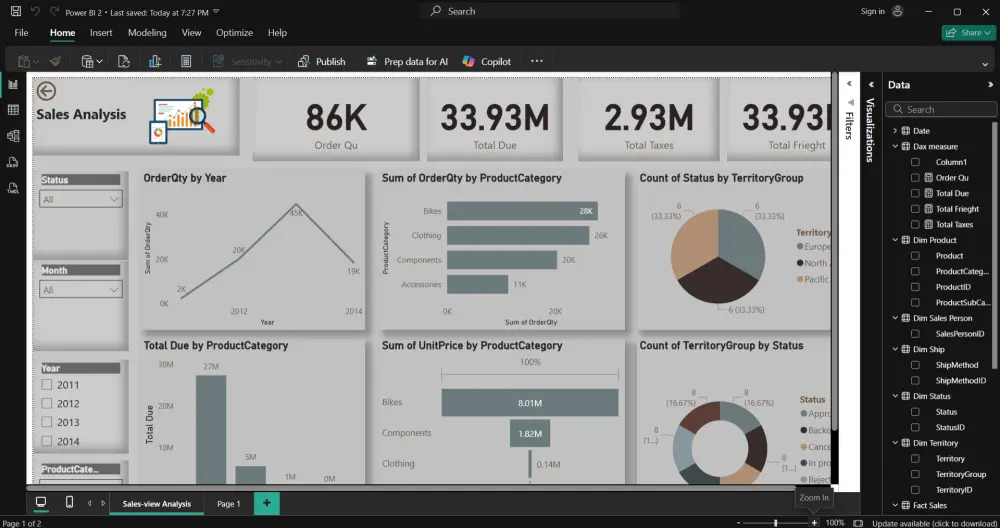Check the 2013 year checkbox

(x=47, y=422)
